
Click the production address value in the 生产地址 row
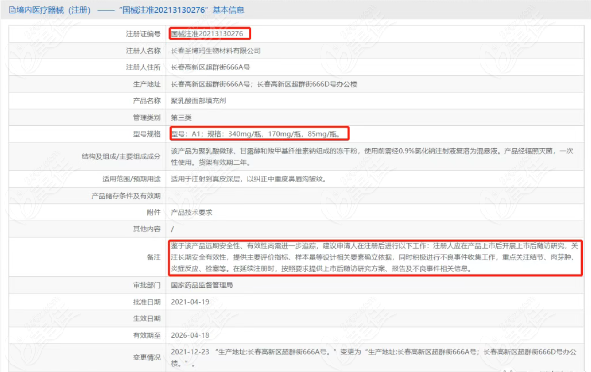click(264, 84)
